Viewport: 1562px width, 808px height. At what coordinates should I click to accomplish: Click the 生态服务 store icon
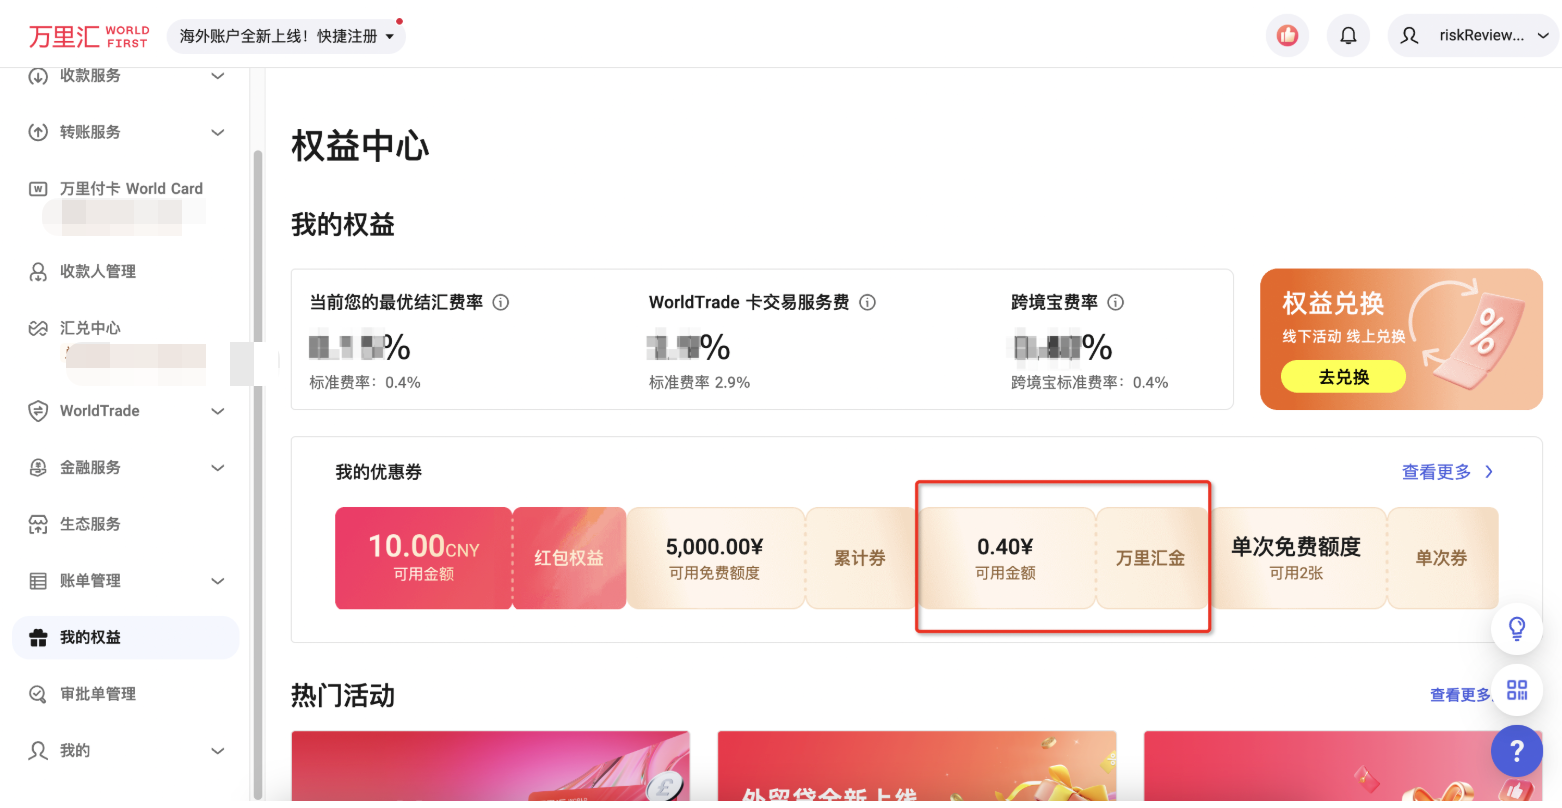(x=38, y=524)
